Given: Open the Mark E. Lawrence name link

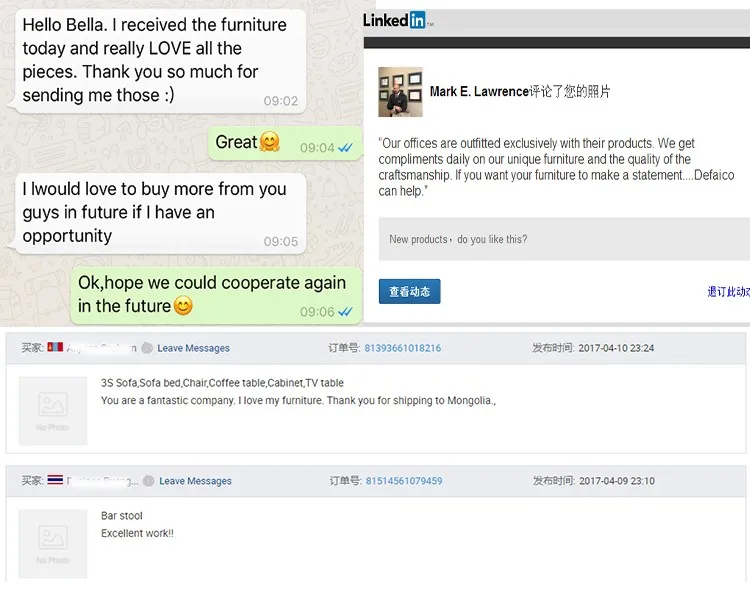Looking at the screenshot, I should (479, 92).
